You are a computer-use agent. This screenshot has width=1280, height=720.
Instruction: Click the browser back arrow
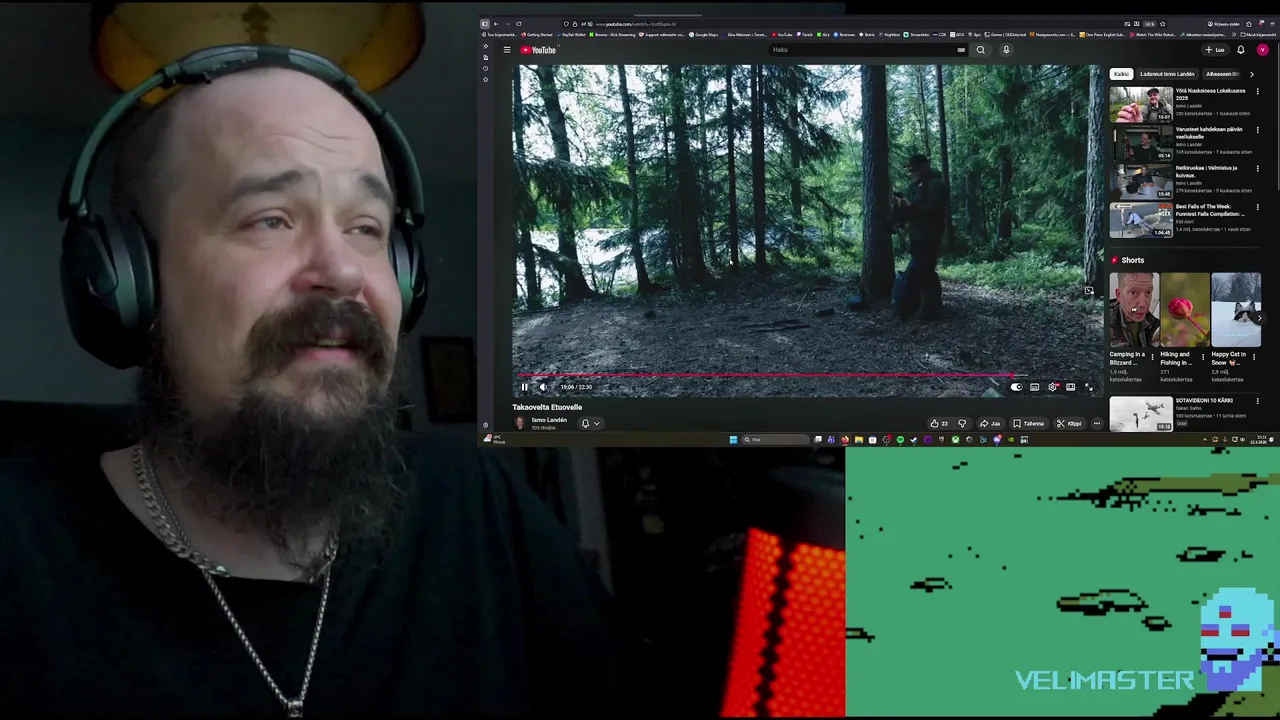pyautogui.click(x=496, y=24)
